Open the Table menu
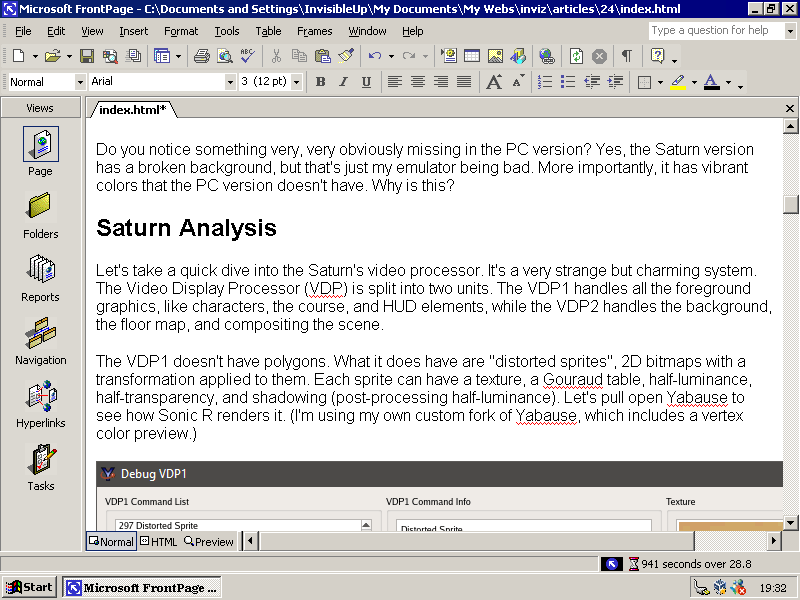The width and height of the screenshot is (800, 600). [x=268, y=31]
